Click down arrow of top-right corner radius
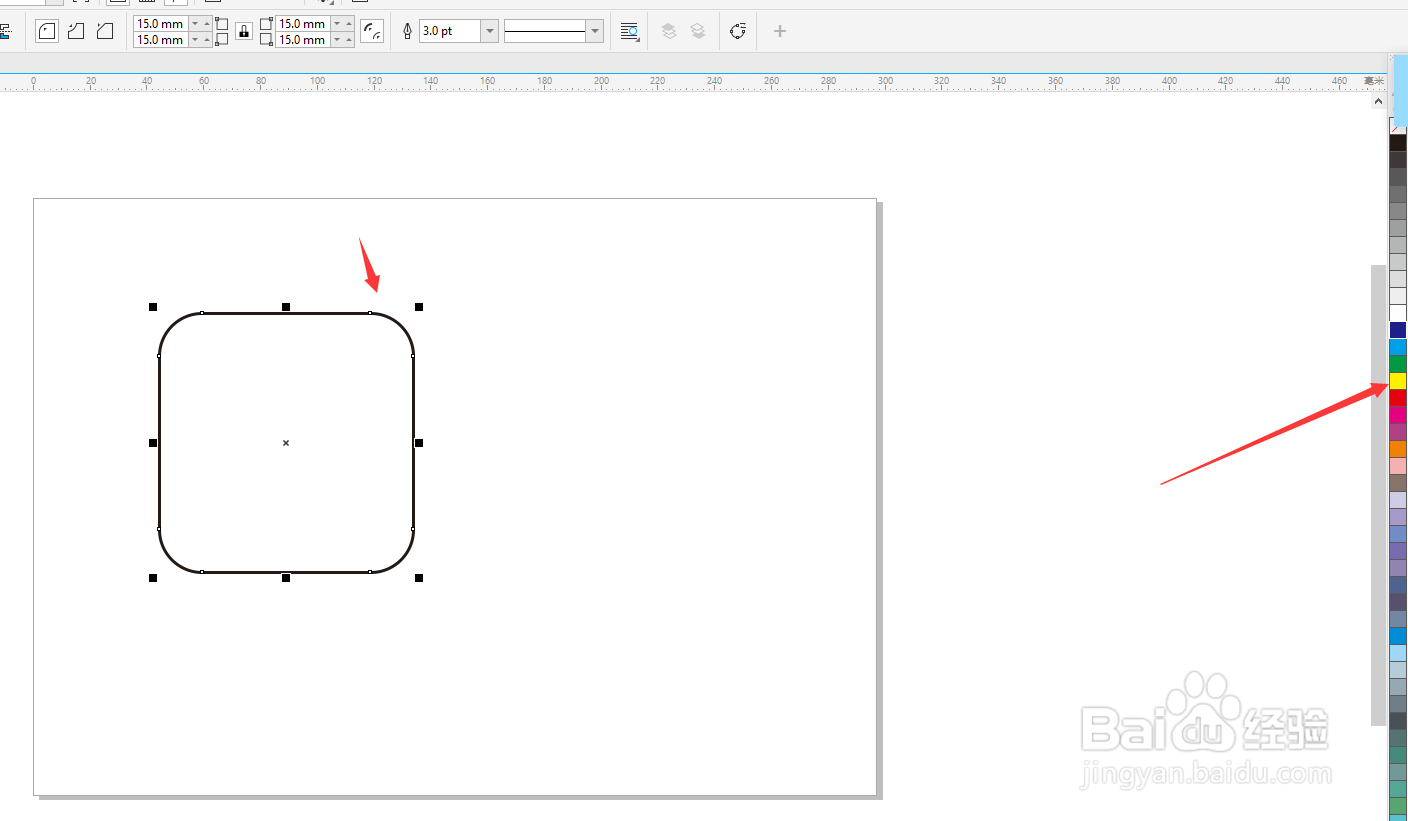The image size is (1408, 821). pos(337,23)
